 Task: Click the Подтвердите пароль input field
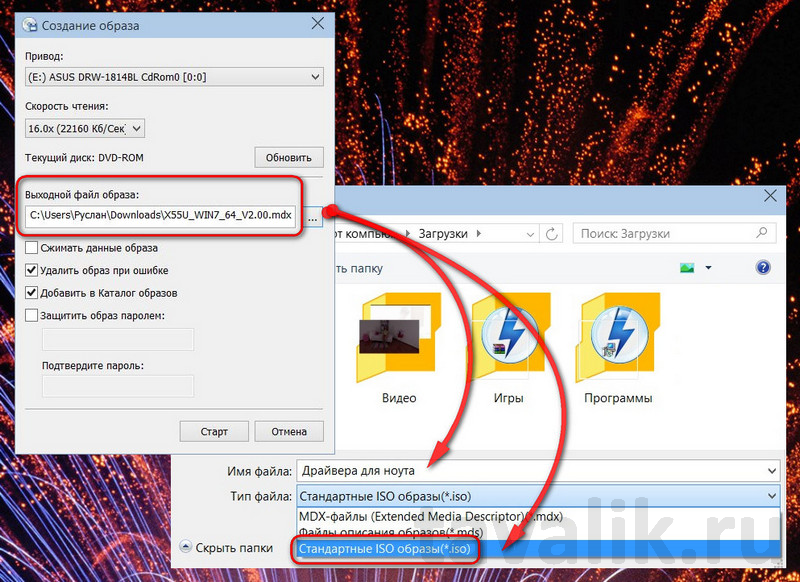point(118,386)
